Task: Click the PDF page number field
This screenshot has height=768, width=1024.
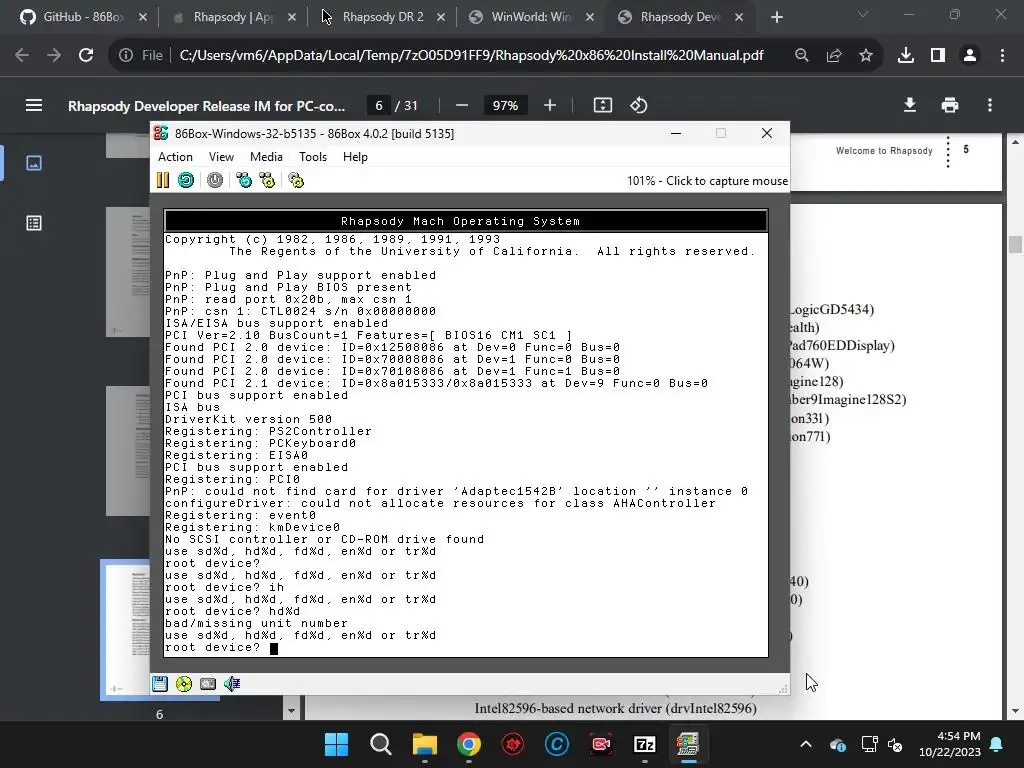Action: pos(379,105)
